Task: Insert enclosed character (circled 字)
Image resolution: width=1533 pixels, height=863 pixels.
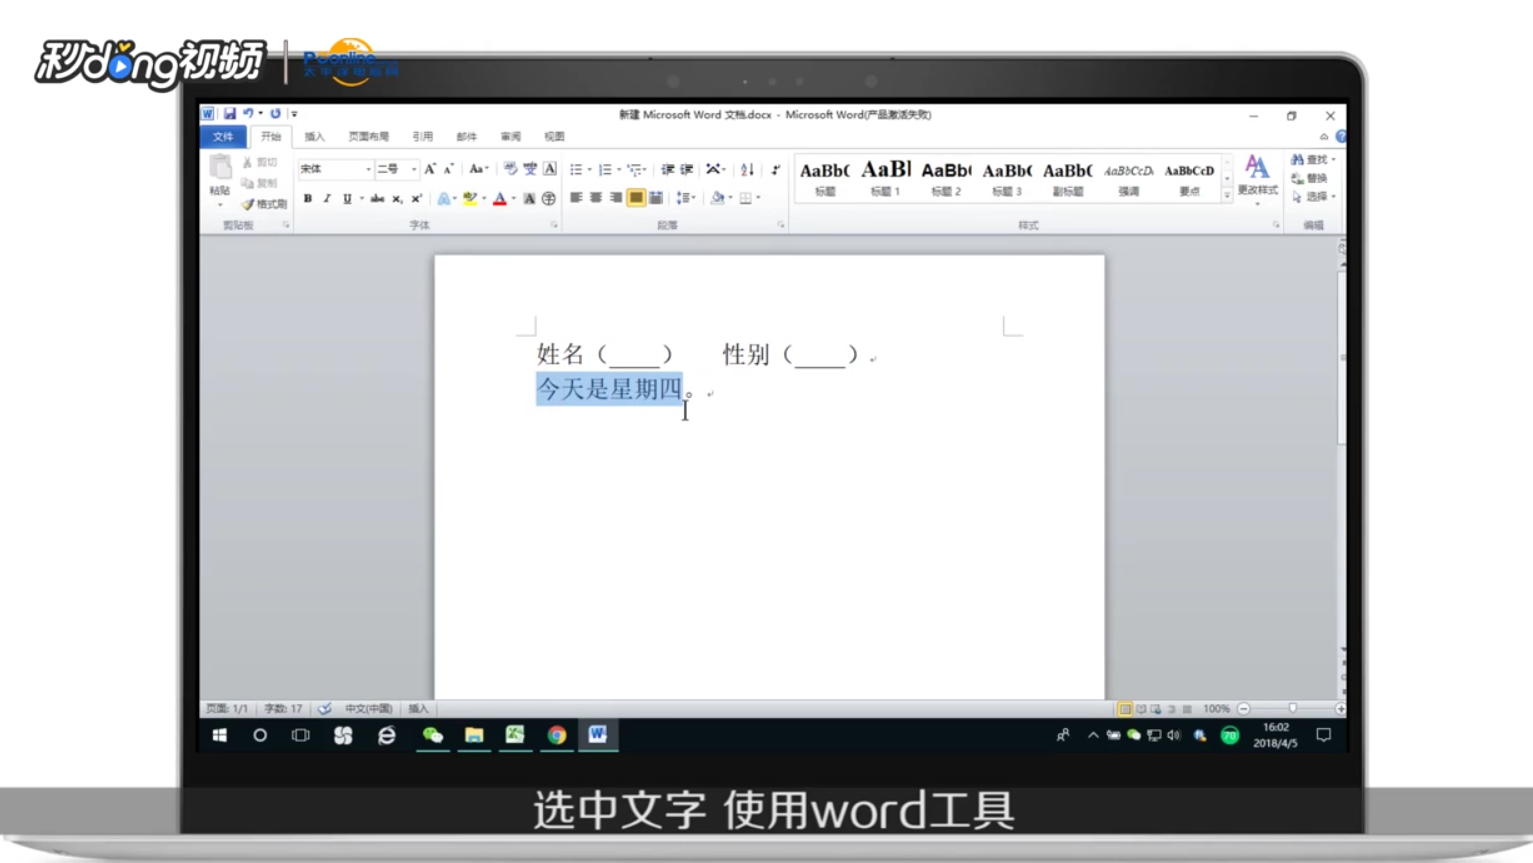Action: [x=549, y=199]
